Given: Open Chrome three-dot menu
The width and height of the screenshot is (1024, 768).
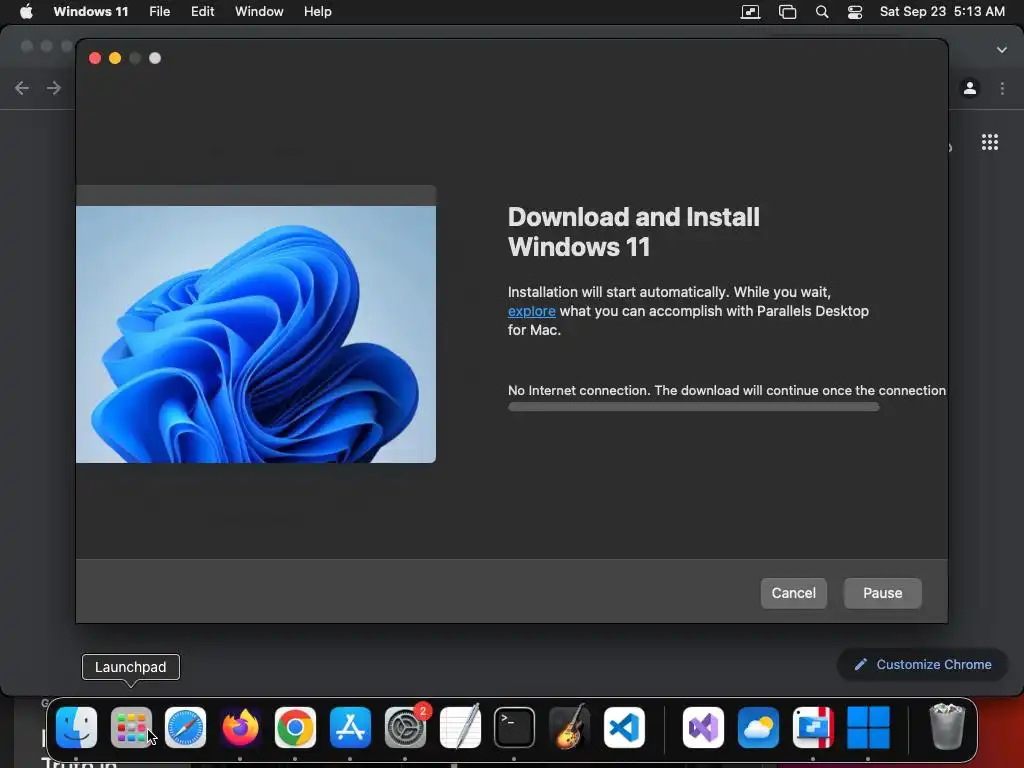Looking at the screenshot, I should [1002, 88].
